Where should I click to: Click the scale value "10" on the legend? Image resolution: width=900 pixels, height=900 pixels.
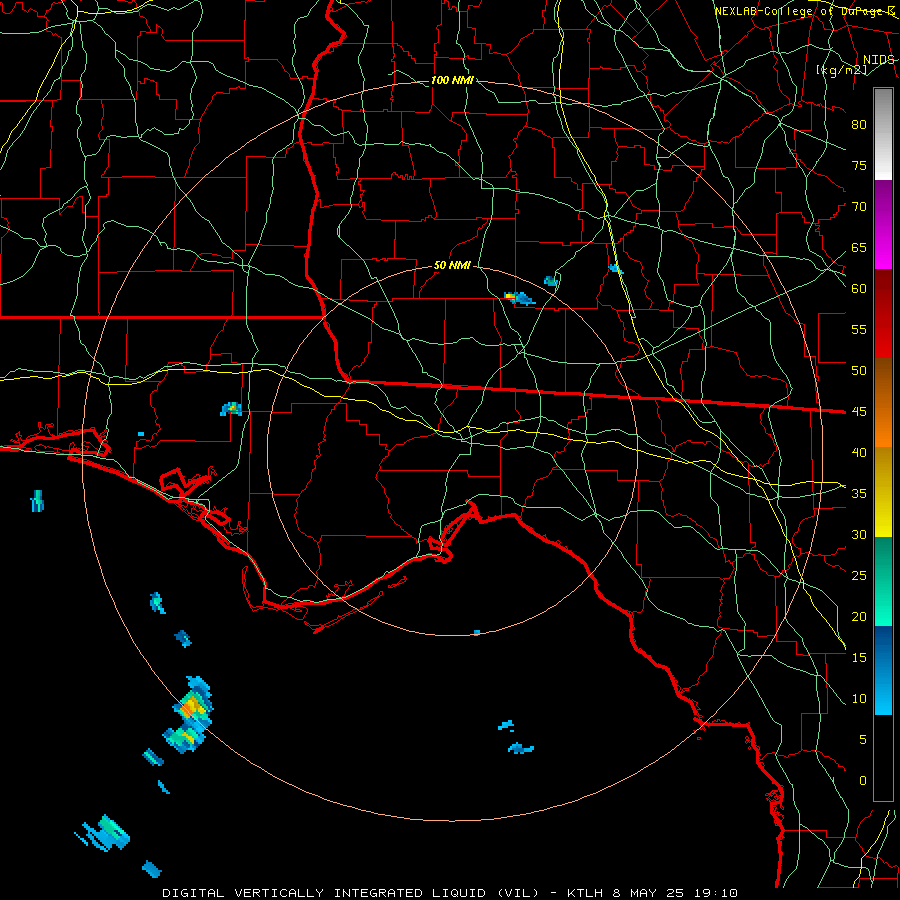859,699
